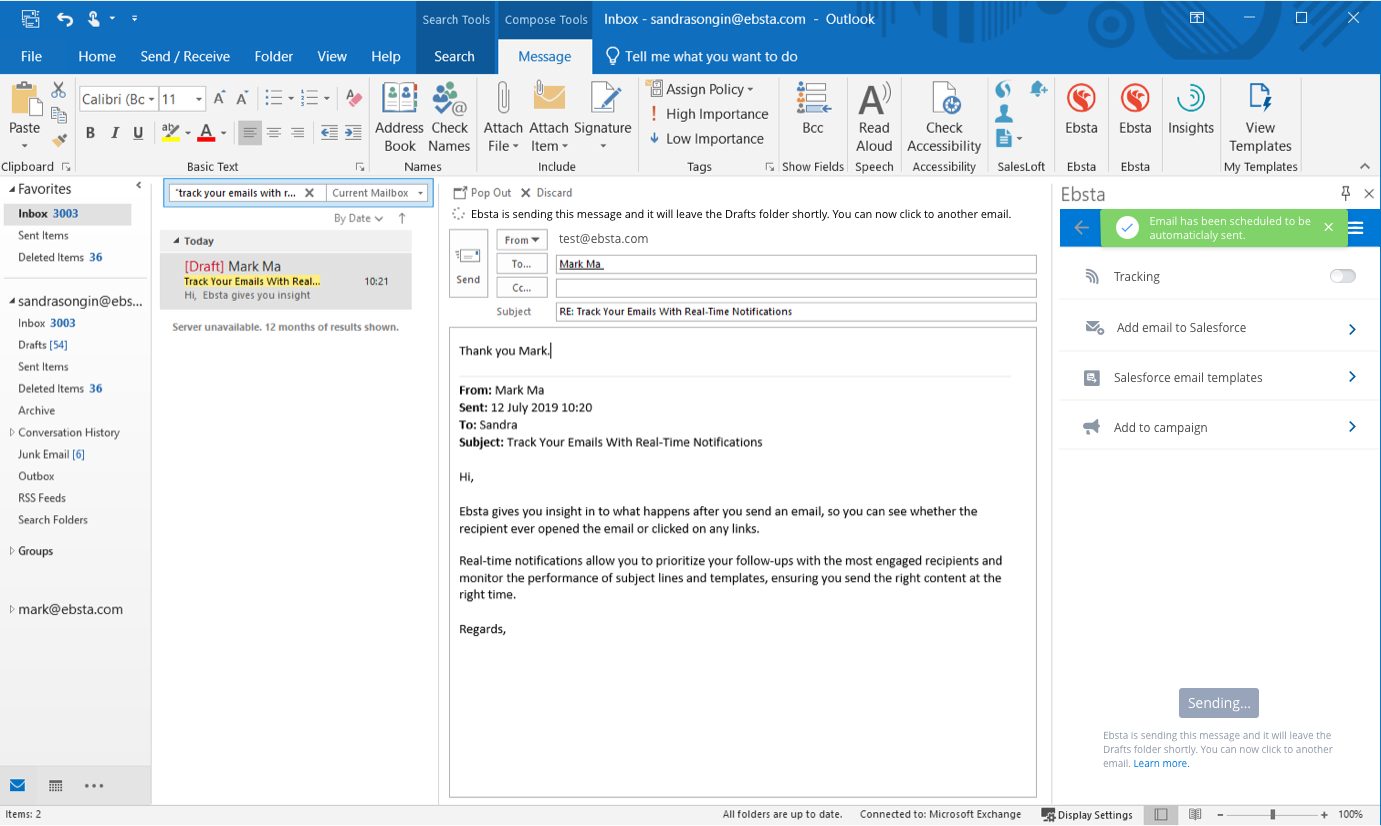The image size is (1381, 826).
Task: Toggle bold text formatting
Action: (90, 133)
